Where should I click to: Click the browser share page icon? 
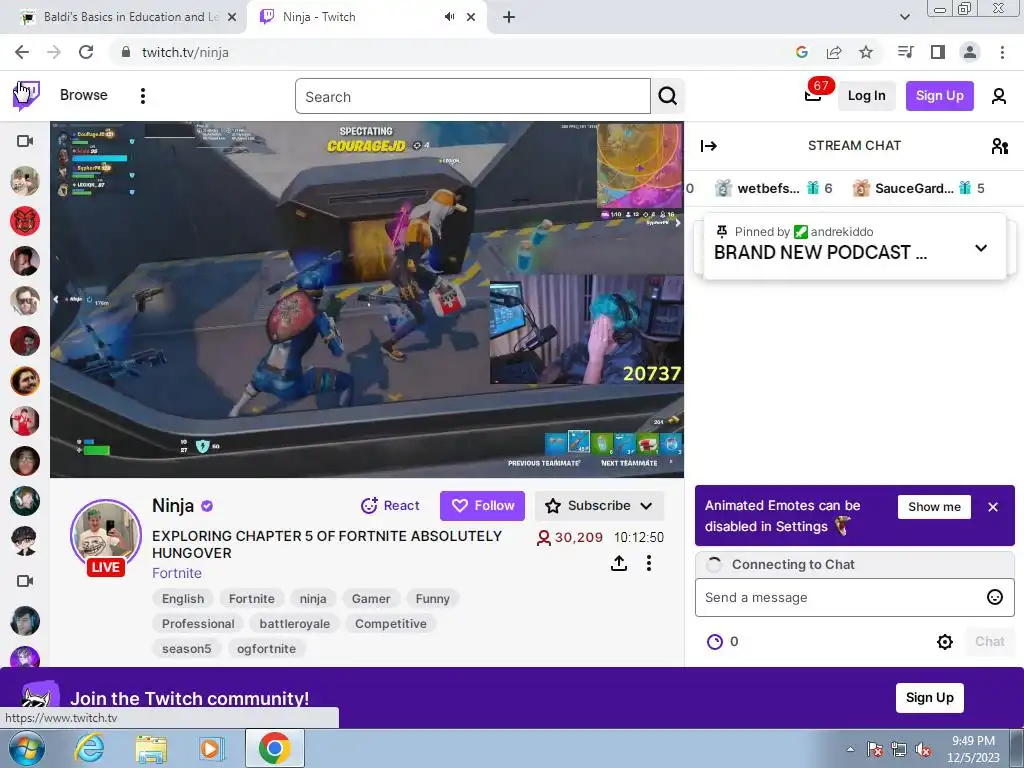pyautogui.click(x=834, y=52)
